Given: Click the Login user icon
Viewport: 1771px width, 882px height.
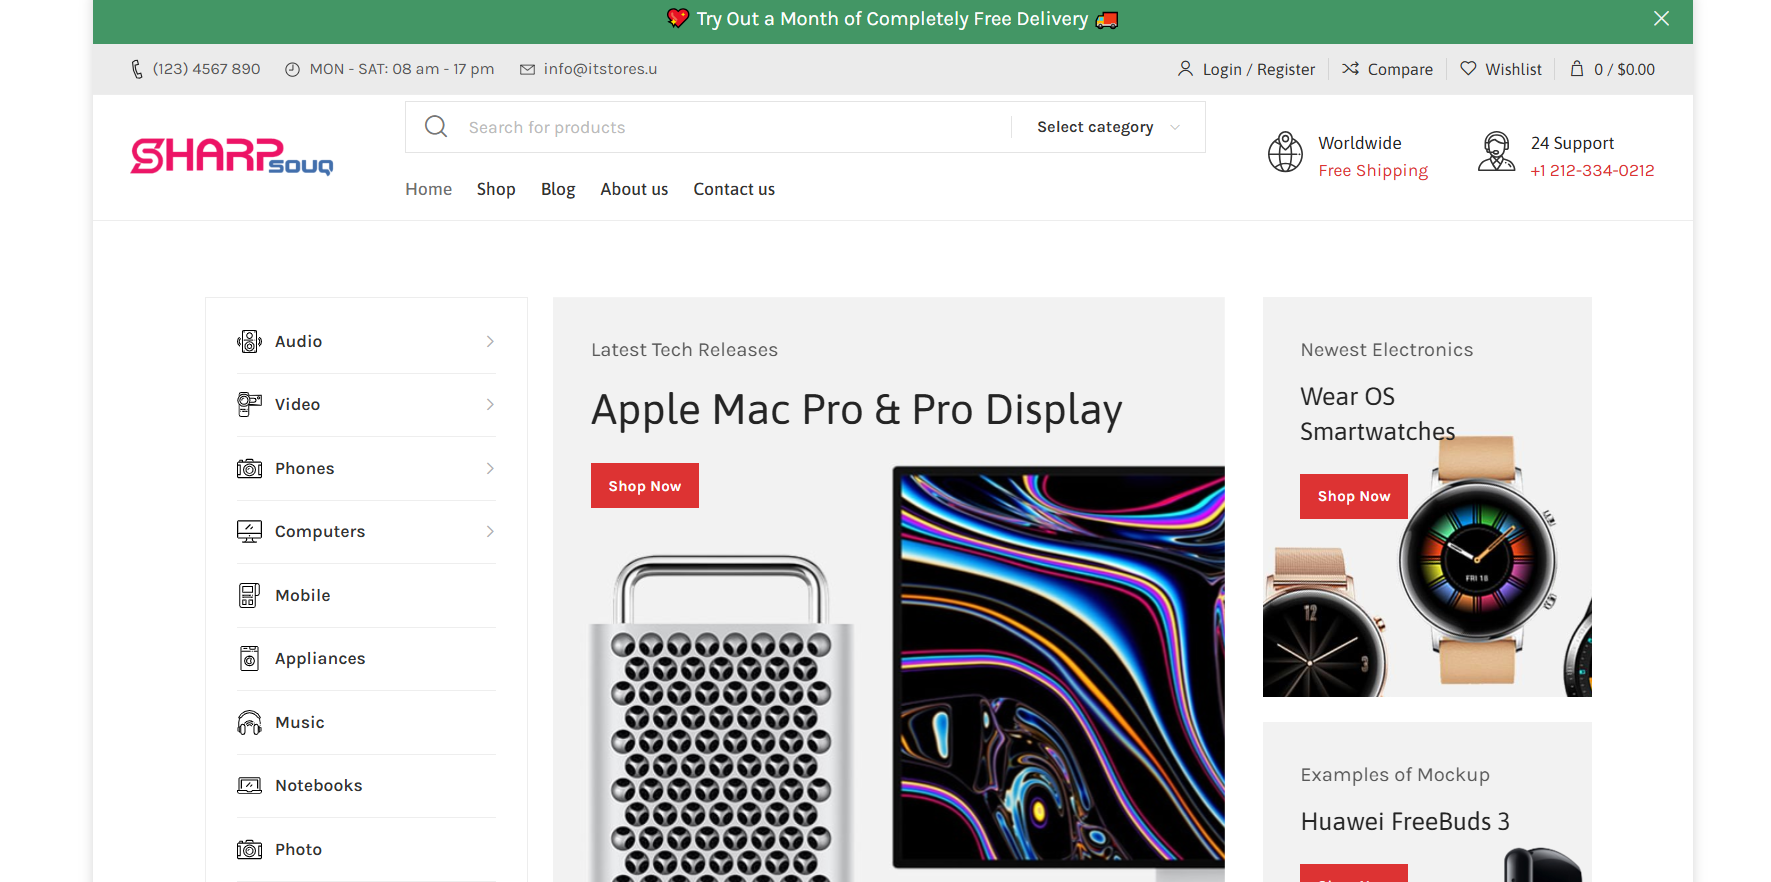Looking at the screenshot, I should pos(1185,69).
